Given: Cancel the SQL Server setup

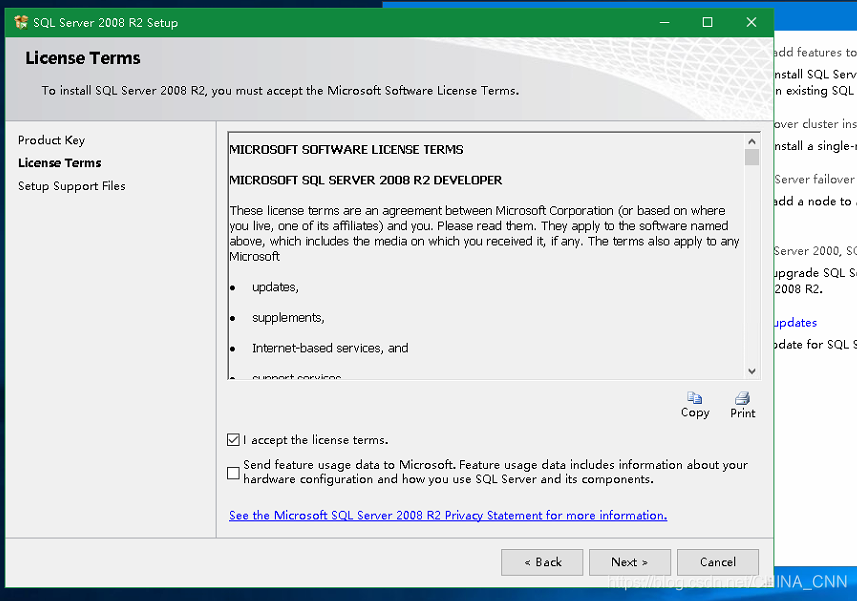Looking at the screenshot, I should point(718,562).
